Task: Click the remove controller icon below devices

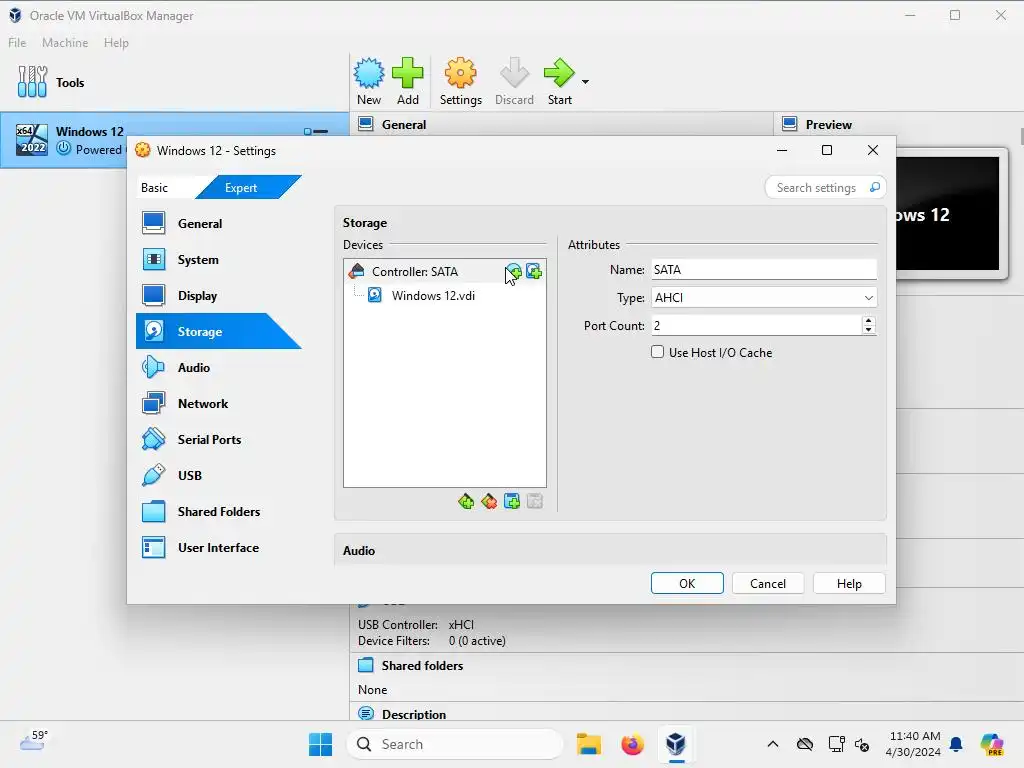Action: coord(489,502)
